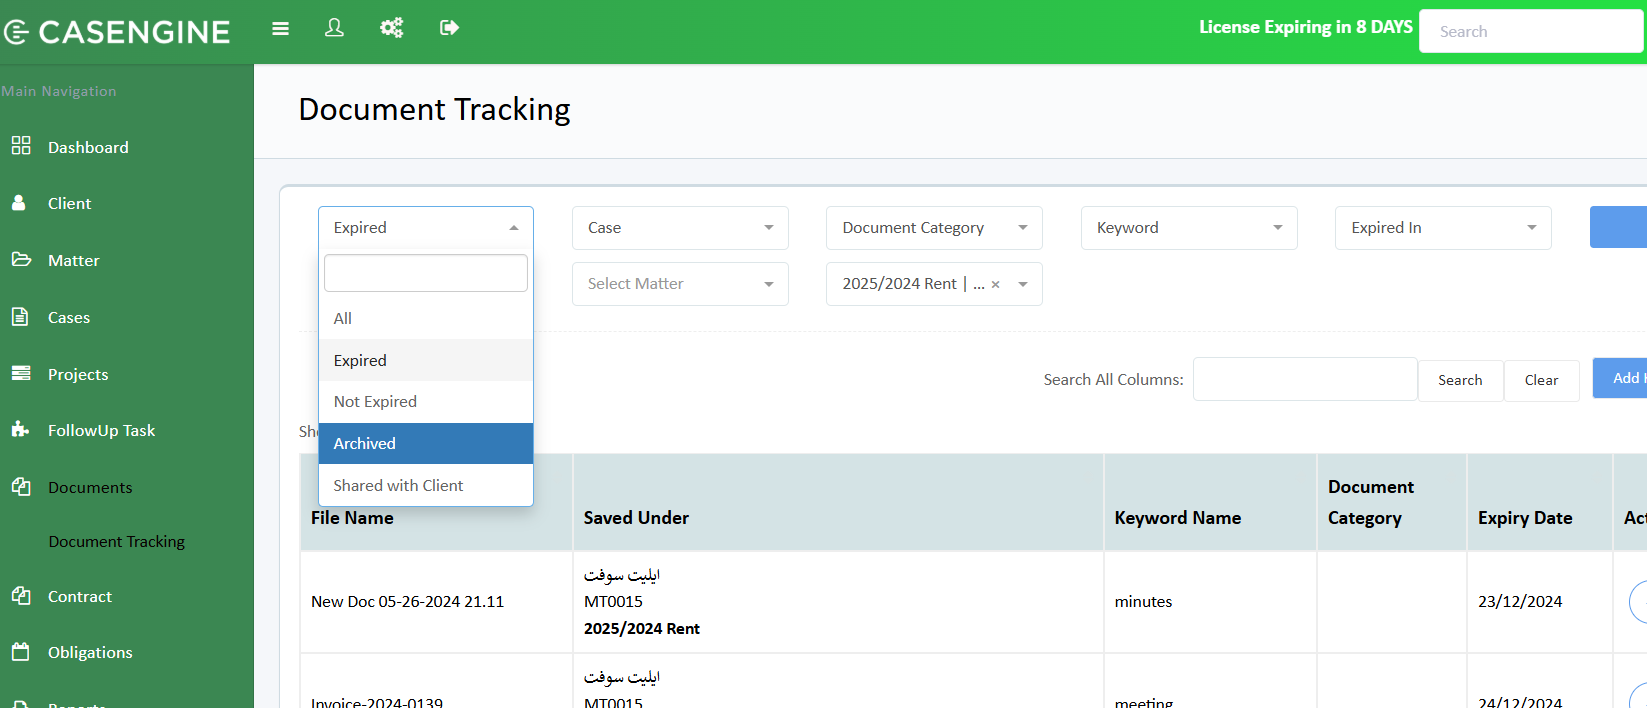Screen dimensions: 1647x708
Task: Click the FollowUp Task puzzle icon
Action: 20,430
